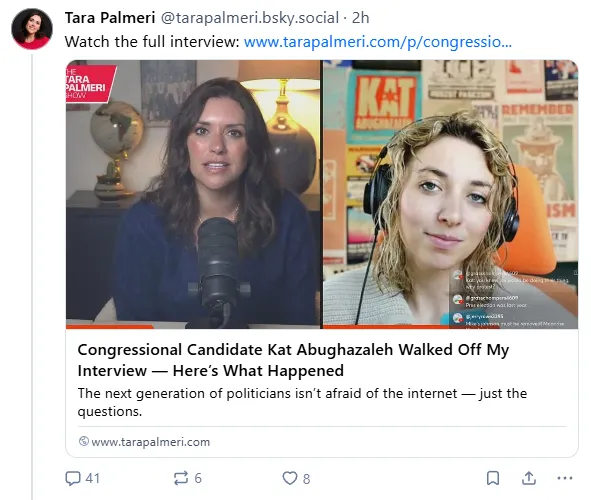Click the 8 likes count
The width and height of the screenshot is (591, 500).
pos(306,479)
